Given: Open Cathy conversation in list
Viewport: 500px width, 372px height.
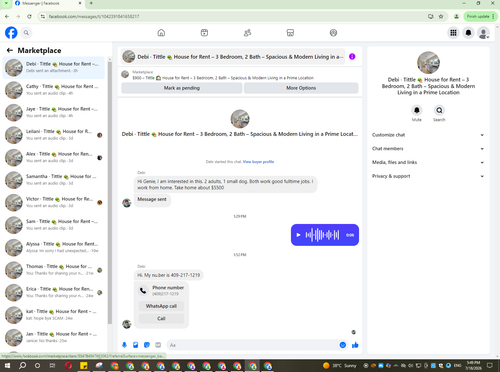Looking at the screenshot, I should [x=54, y=90].
